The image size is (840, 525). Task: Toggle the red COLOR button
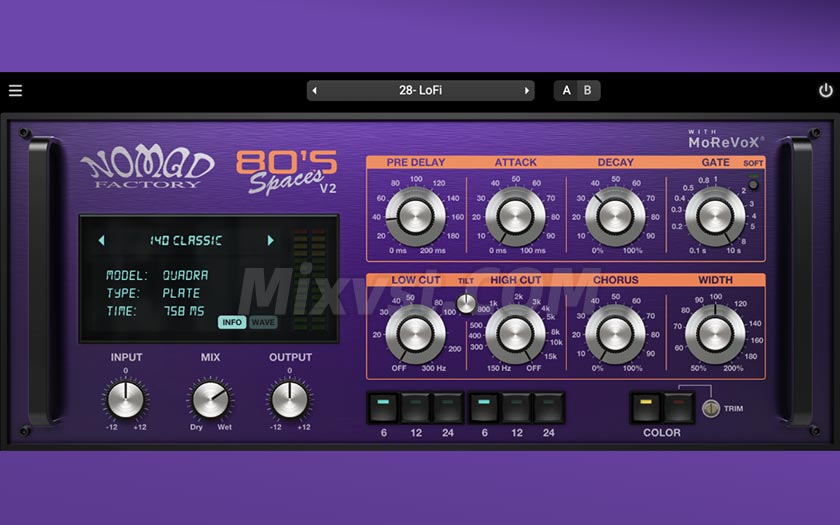point(679,408)
